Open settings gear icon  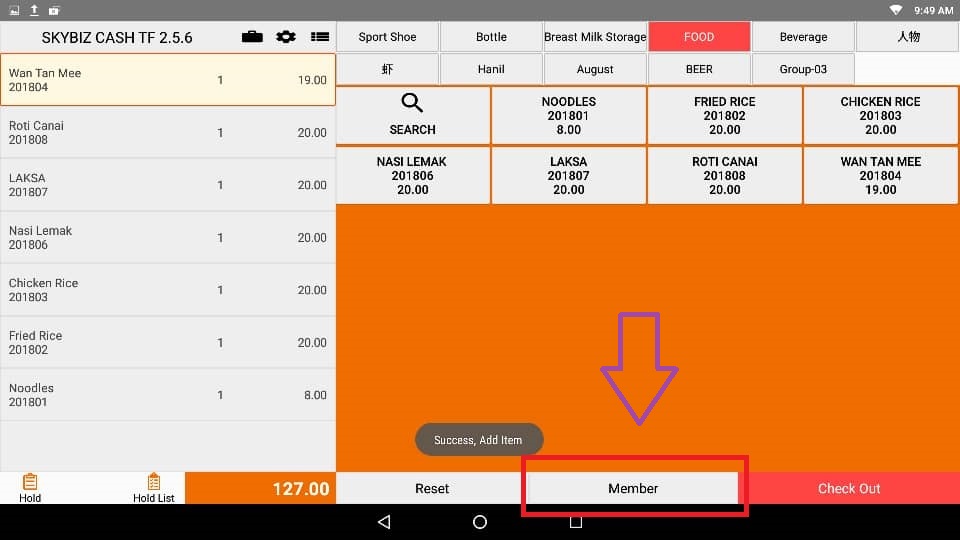(286, 37)
